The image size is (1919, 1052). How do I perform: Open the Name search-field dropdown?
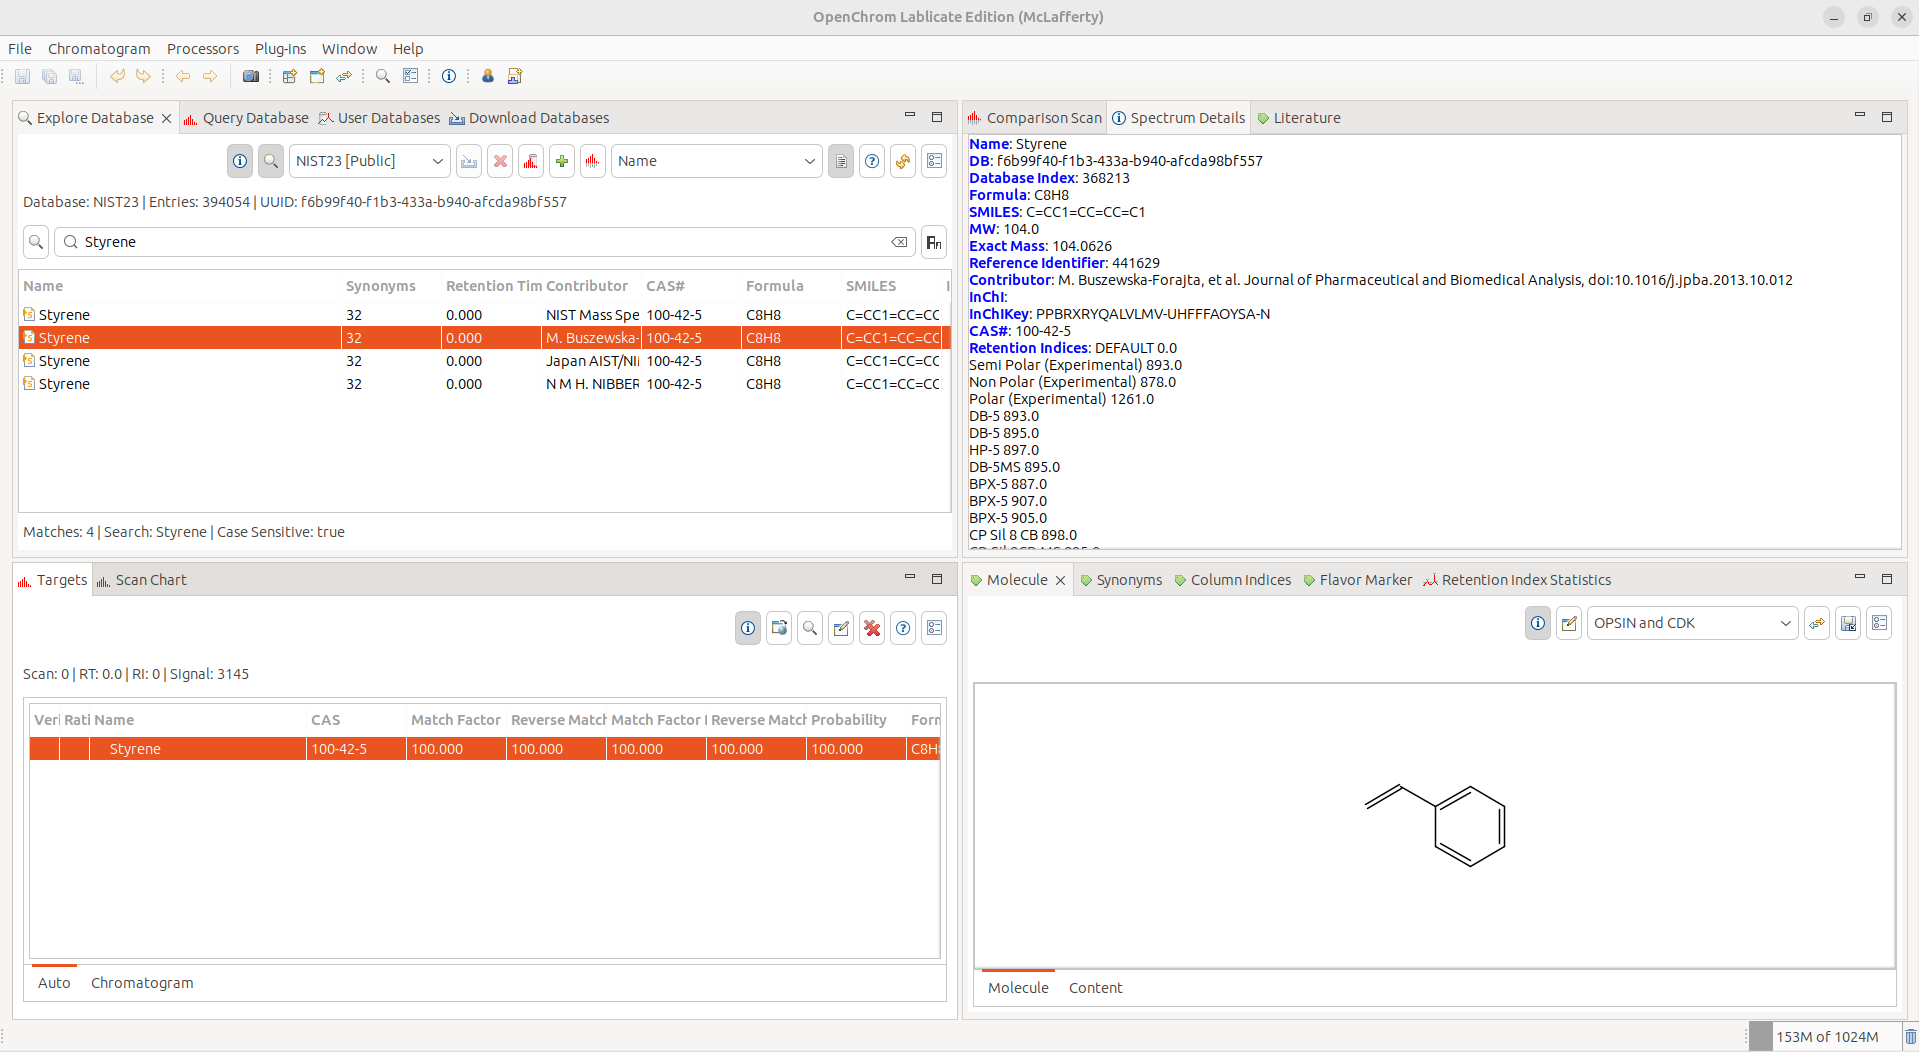point(716,161)
